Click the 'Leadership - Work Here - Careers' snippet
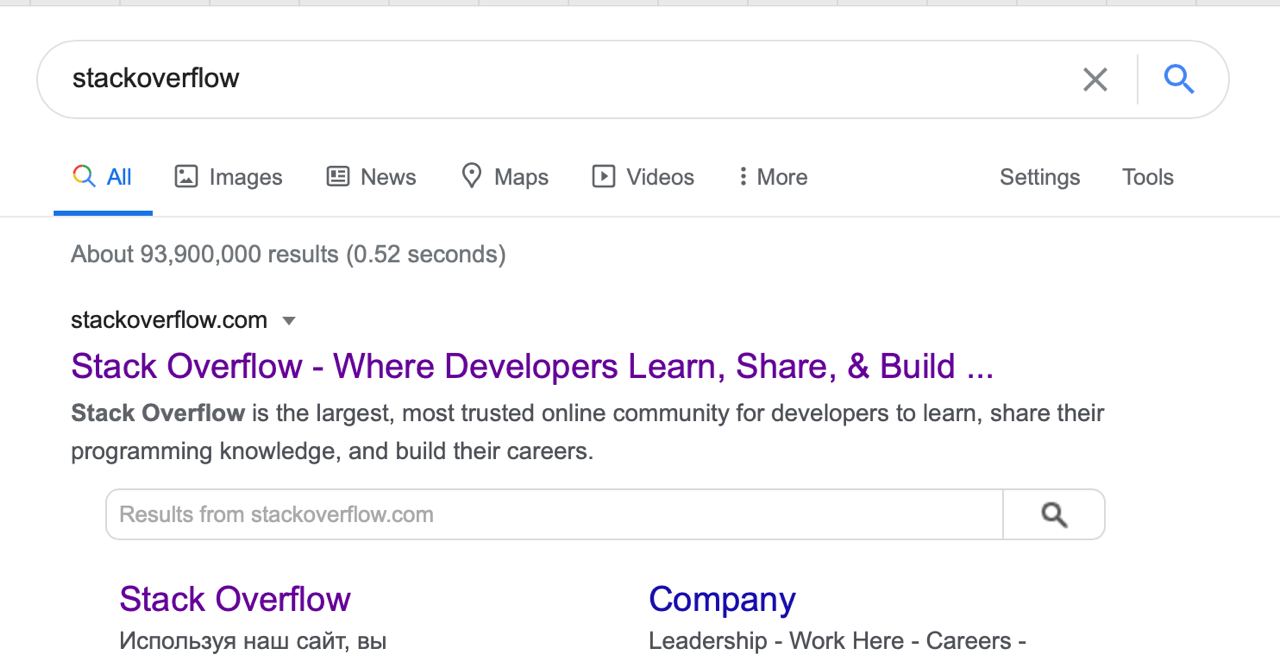The width and height of the screenshot is (1280, 668). [837, 641]
